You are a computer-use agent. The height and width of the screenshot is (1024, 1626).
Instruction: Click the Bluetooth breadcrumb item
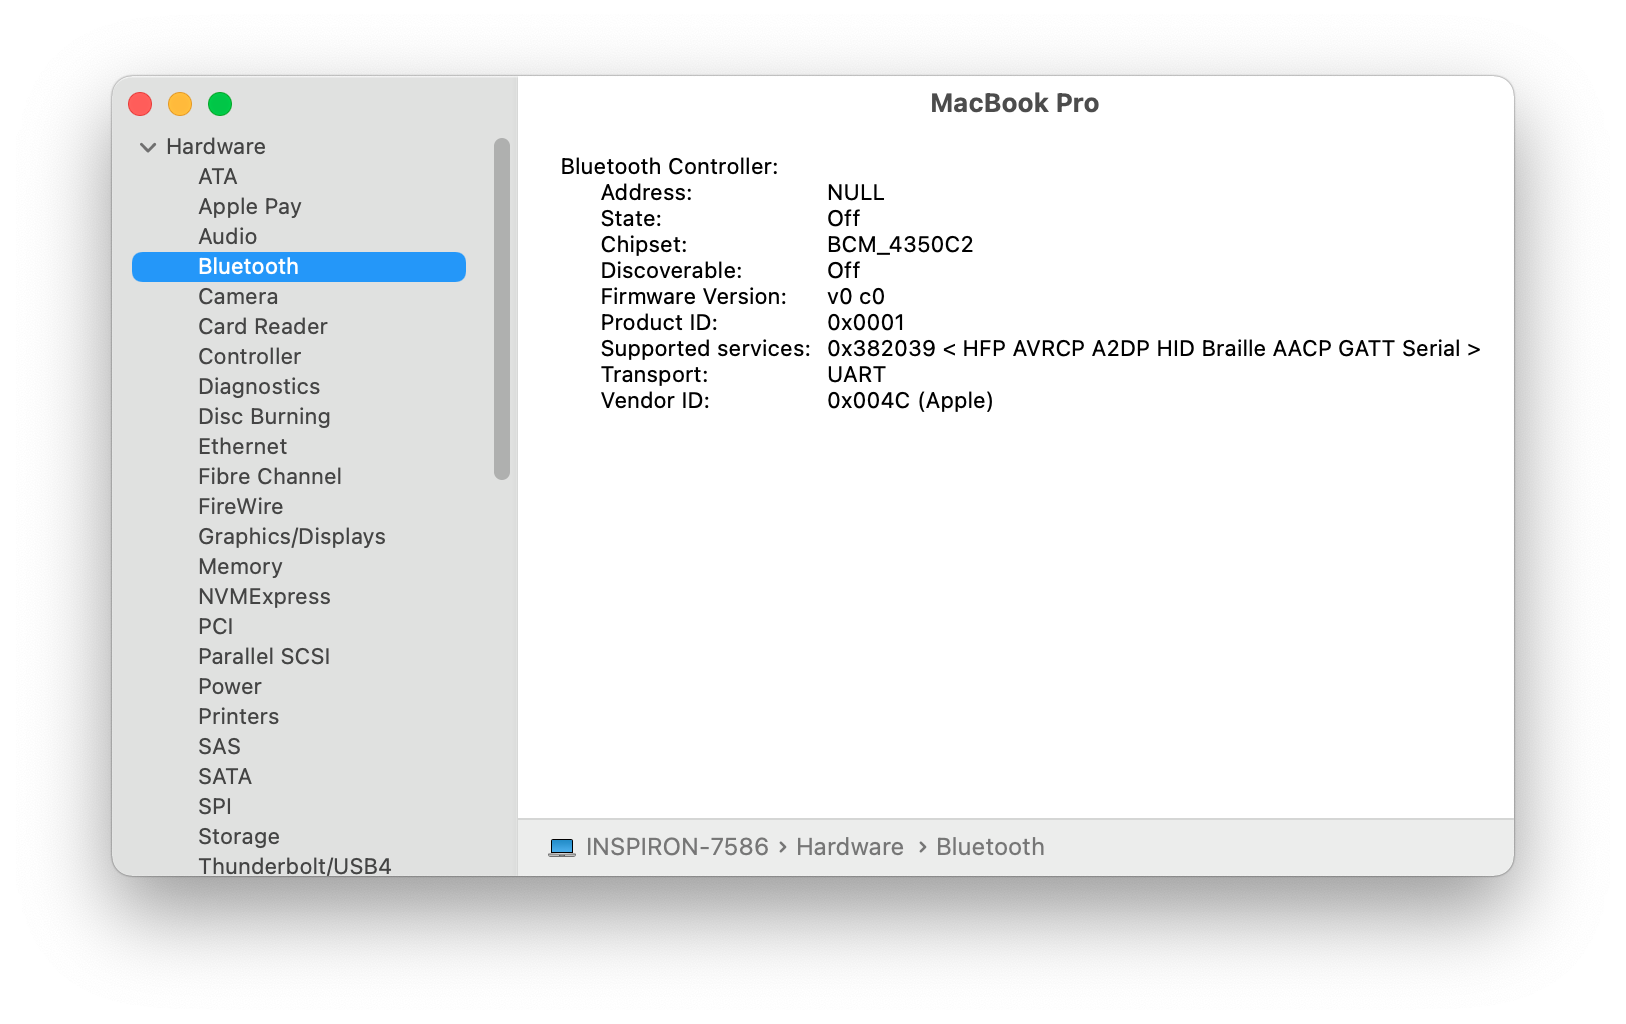pyautogui.click(x=989, y=847)
